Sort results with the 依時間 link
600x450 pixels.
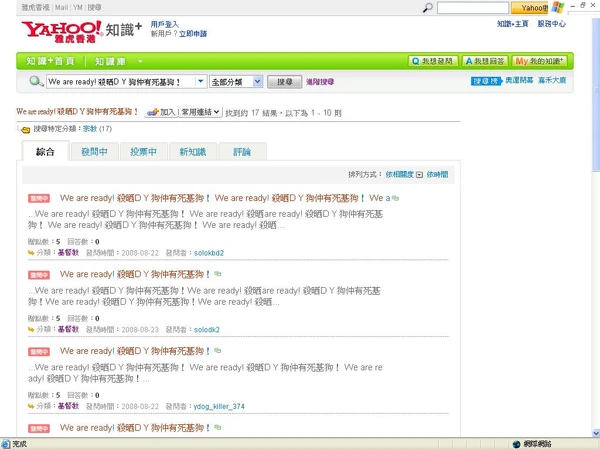(437, 174)
